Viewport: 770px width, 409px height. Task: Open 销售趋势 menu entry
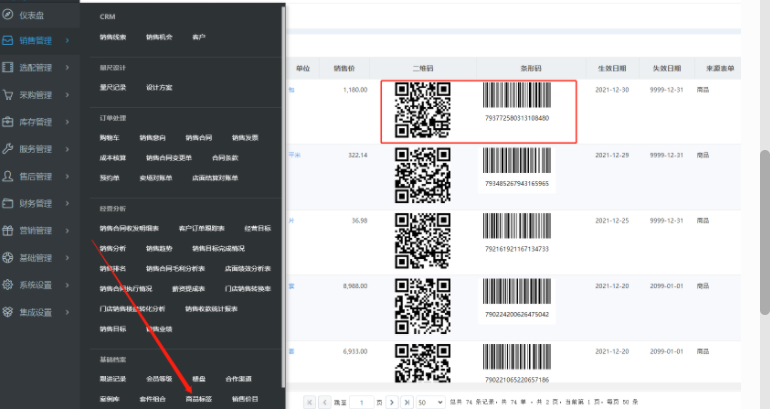click(159, 248)
